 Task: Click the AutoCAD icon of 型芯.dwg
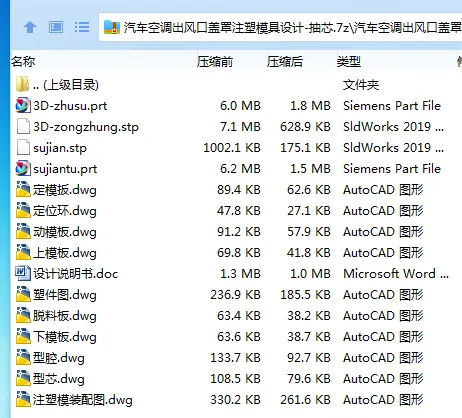(23, 378)
